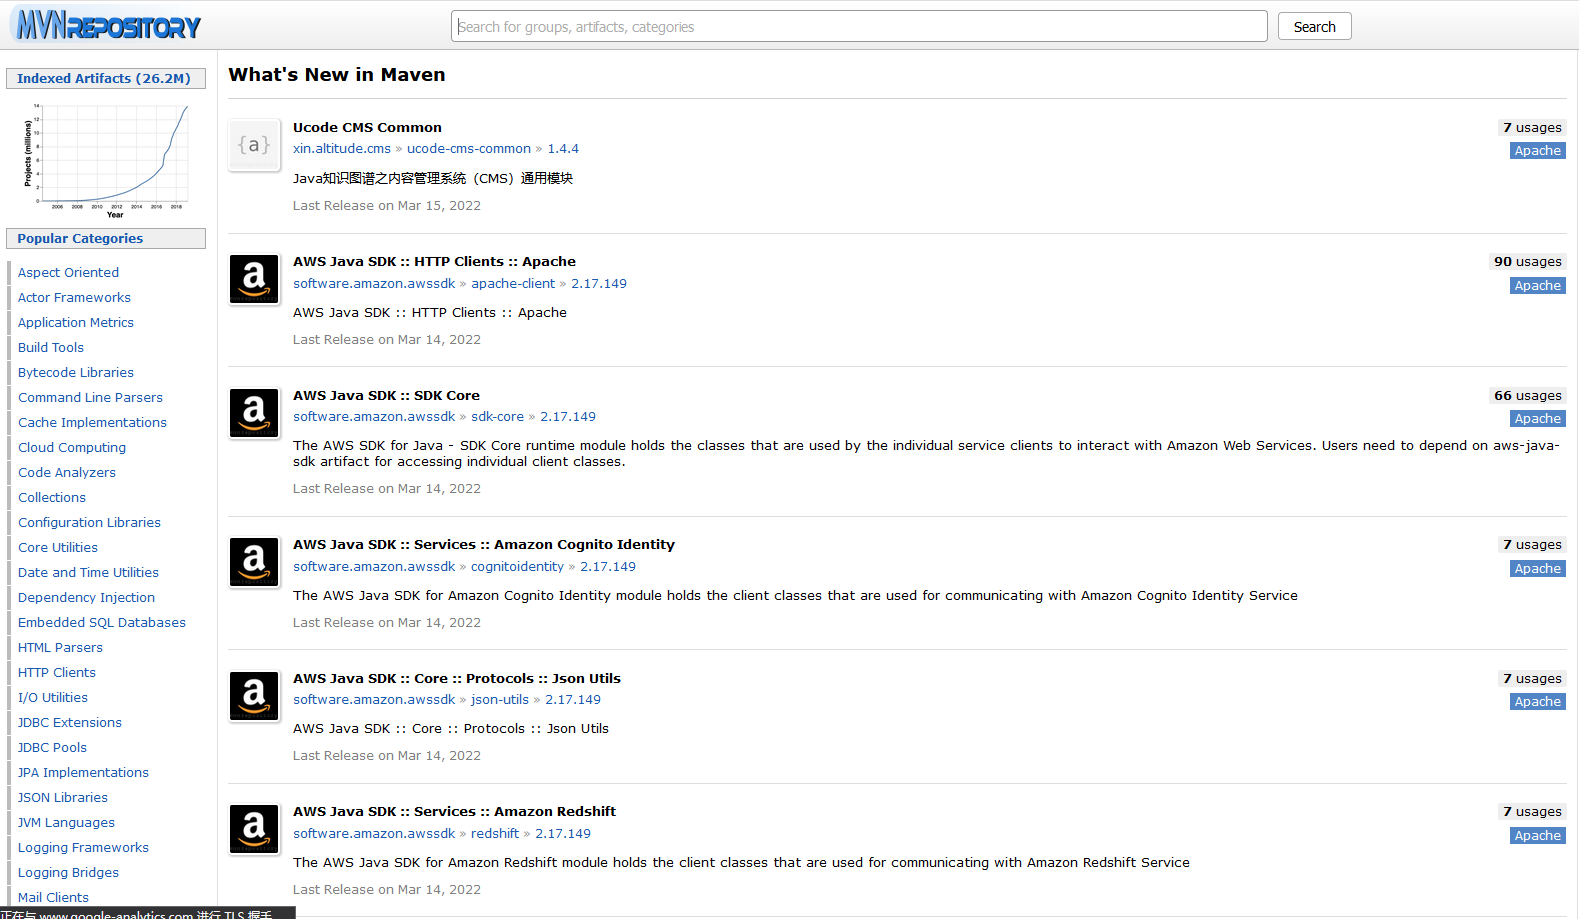Viewport: 1579px width, 919px height.
Task: Open the json-utils artifact link
Action: click(x=500, y=699)
